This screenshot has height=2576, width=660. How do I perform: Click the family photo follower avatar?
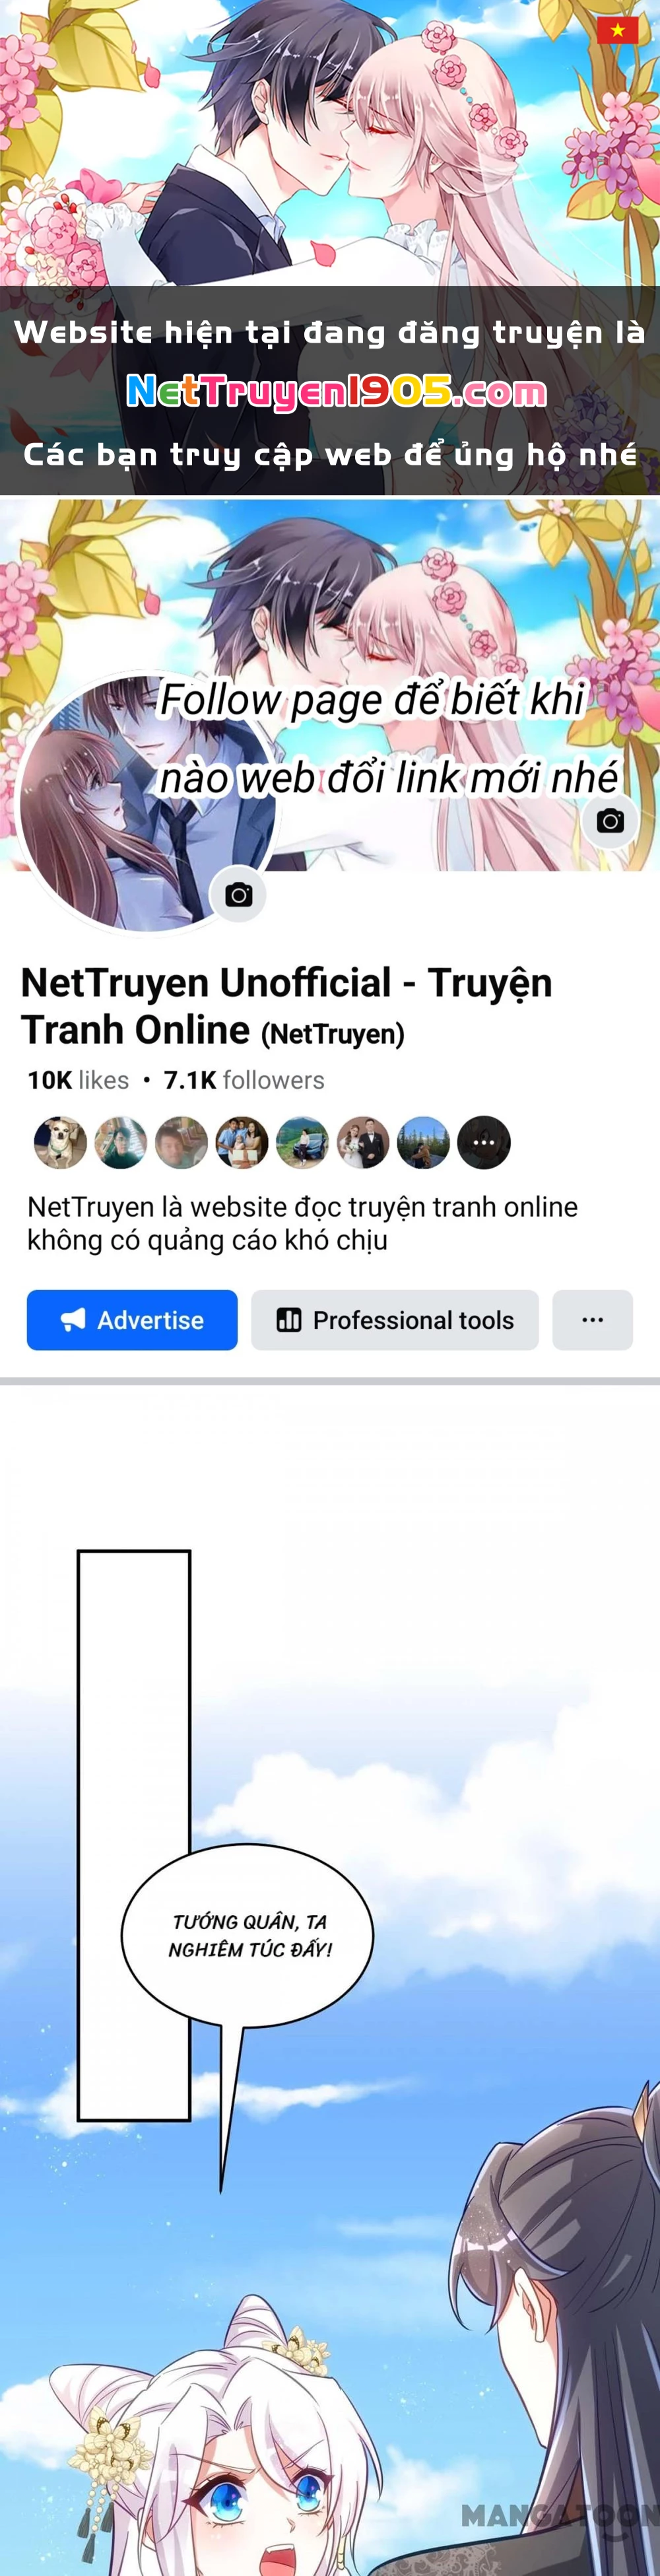(242, 1142)
